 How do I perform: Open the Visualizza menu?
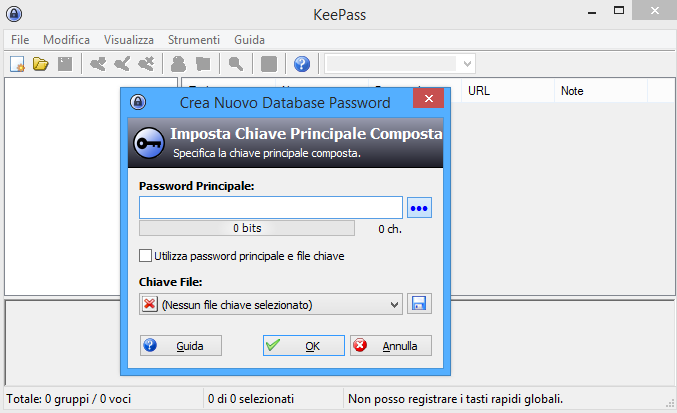tap(129, 40)
